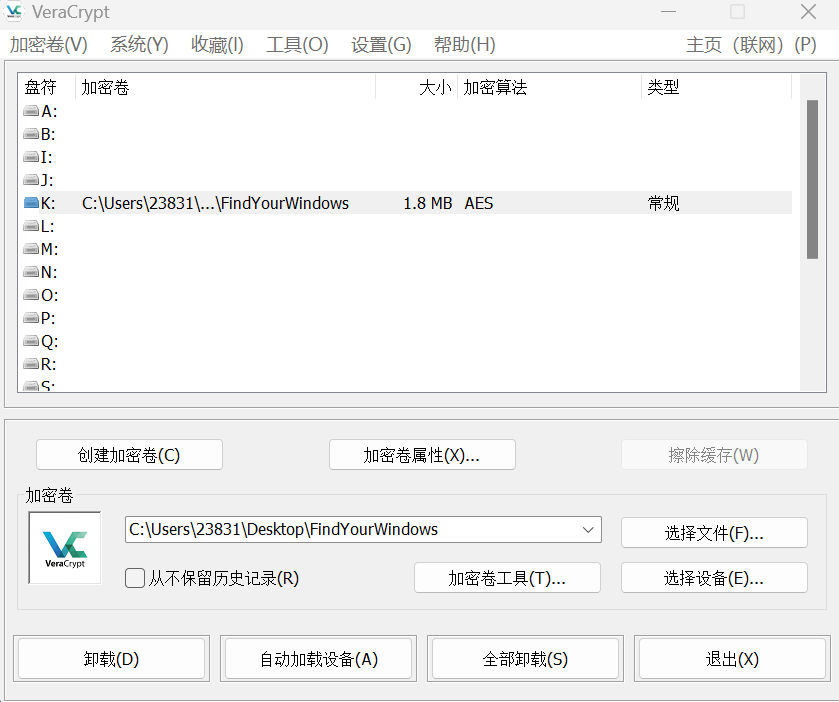839x702 pixels.
Task: Click the 选择文件(F)... button
Action: (714, 532)
